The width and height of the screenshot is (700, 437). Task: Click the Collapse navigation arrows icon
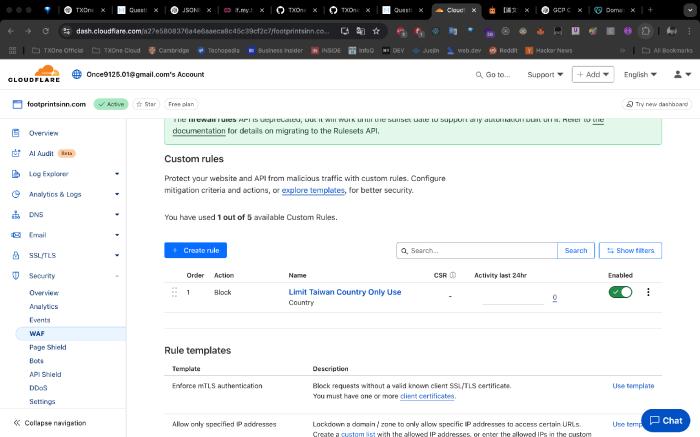[x=17, y=423]
